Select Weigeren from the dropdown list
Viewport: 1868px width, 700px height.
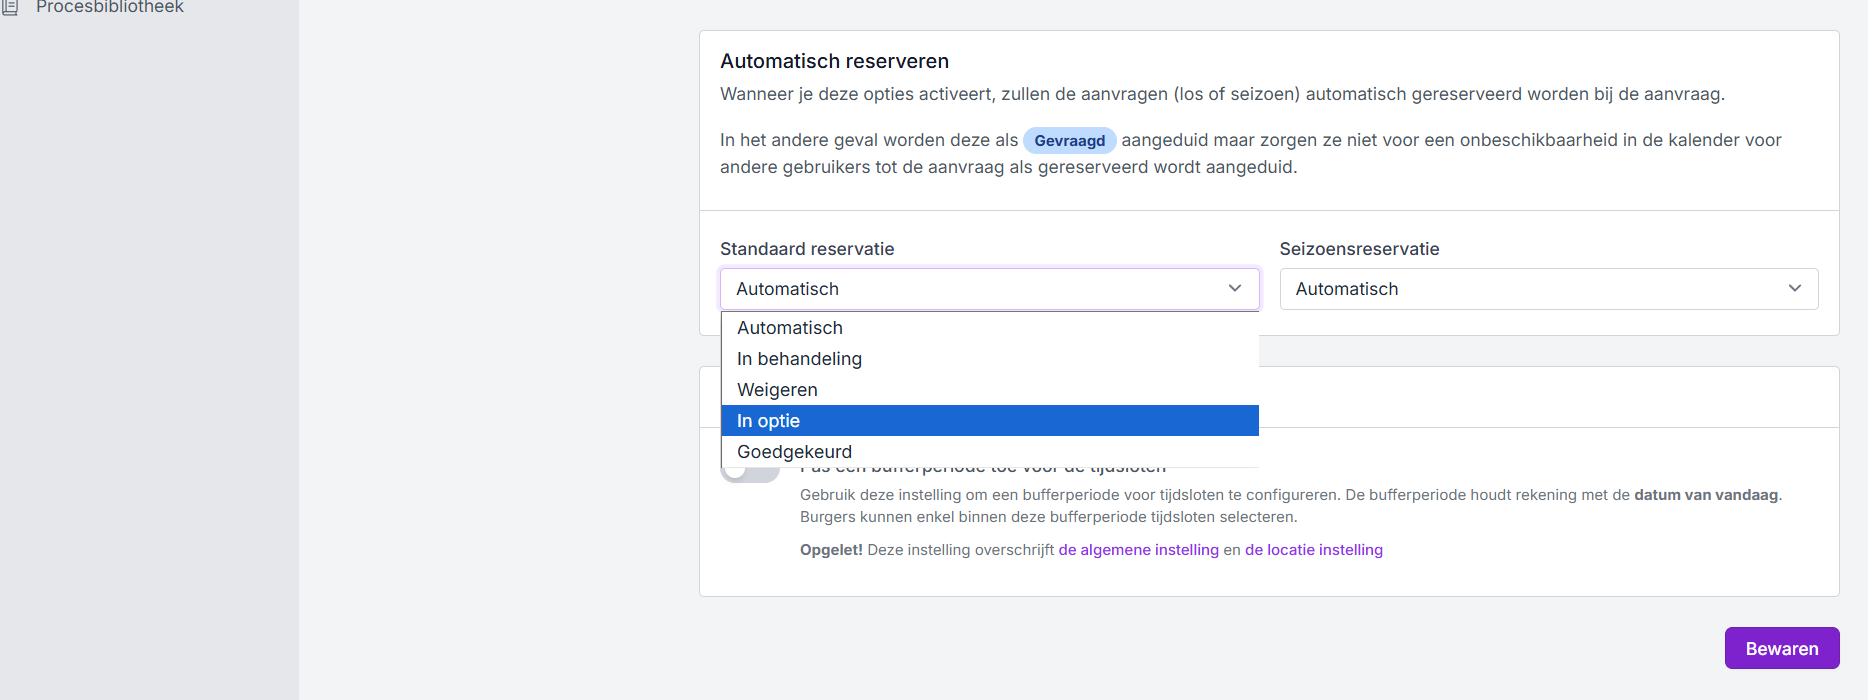tap(777, 390)
